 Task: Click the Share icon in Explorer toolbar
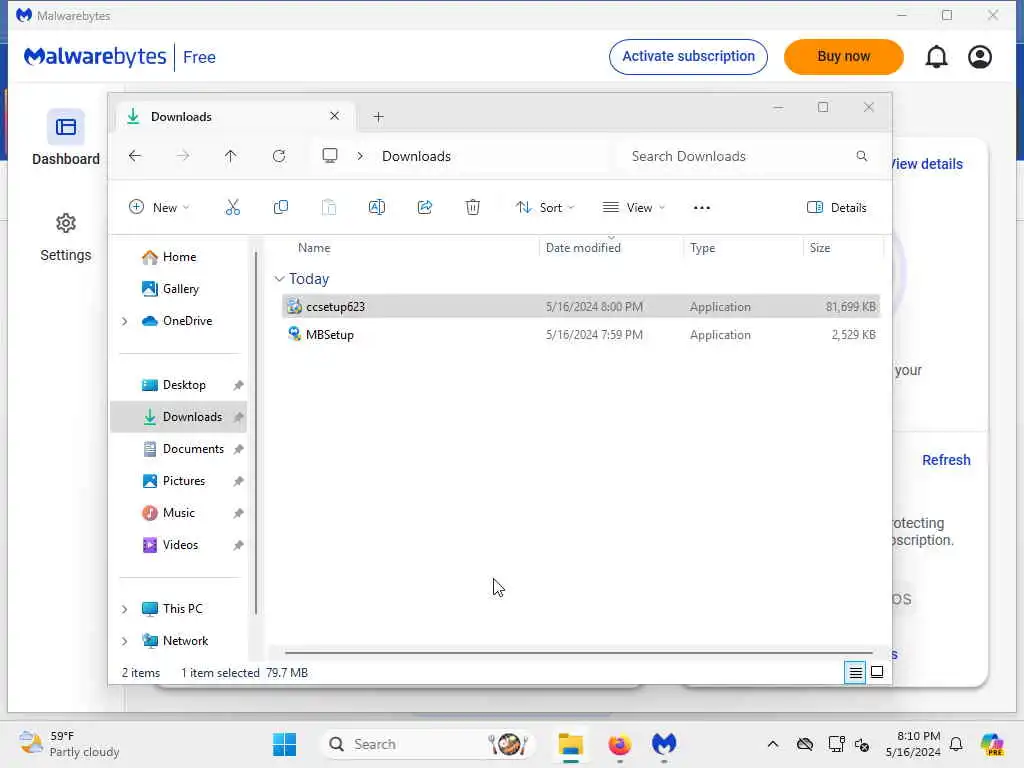point(424,208)
